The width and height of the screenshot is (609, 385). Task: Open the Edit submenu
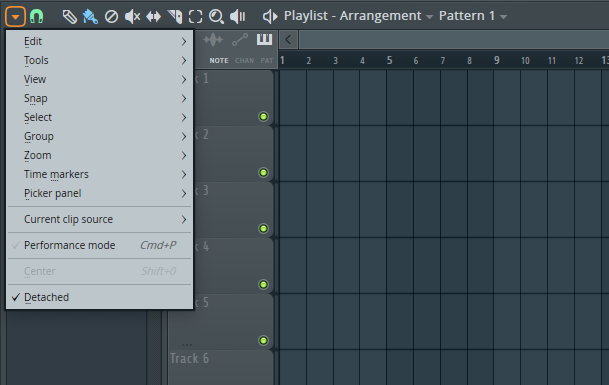pyautogui.click(x=99, y=41)
